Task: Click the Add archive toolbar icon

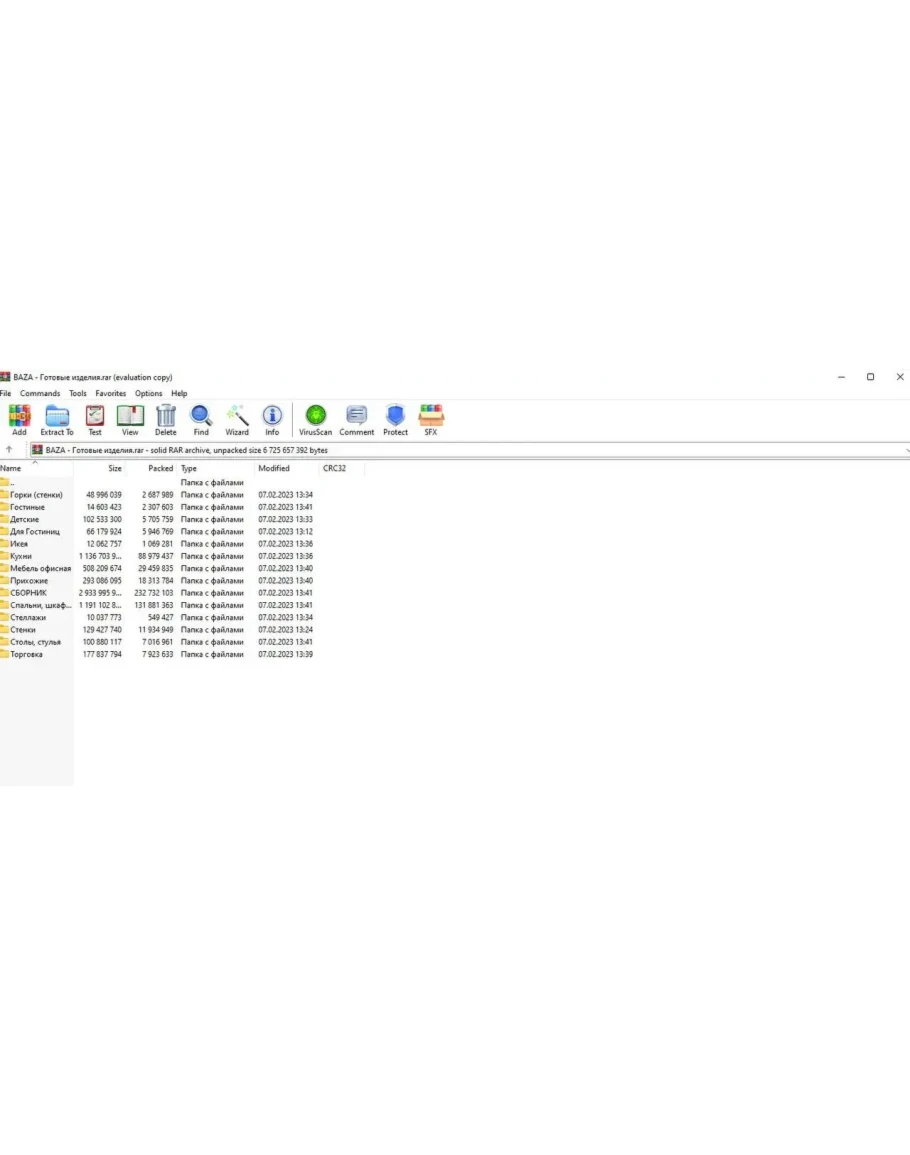Action: pos(19,418)
